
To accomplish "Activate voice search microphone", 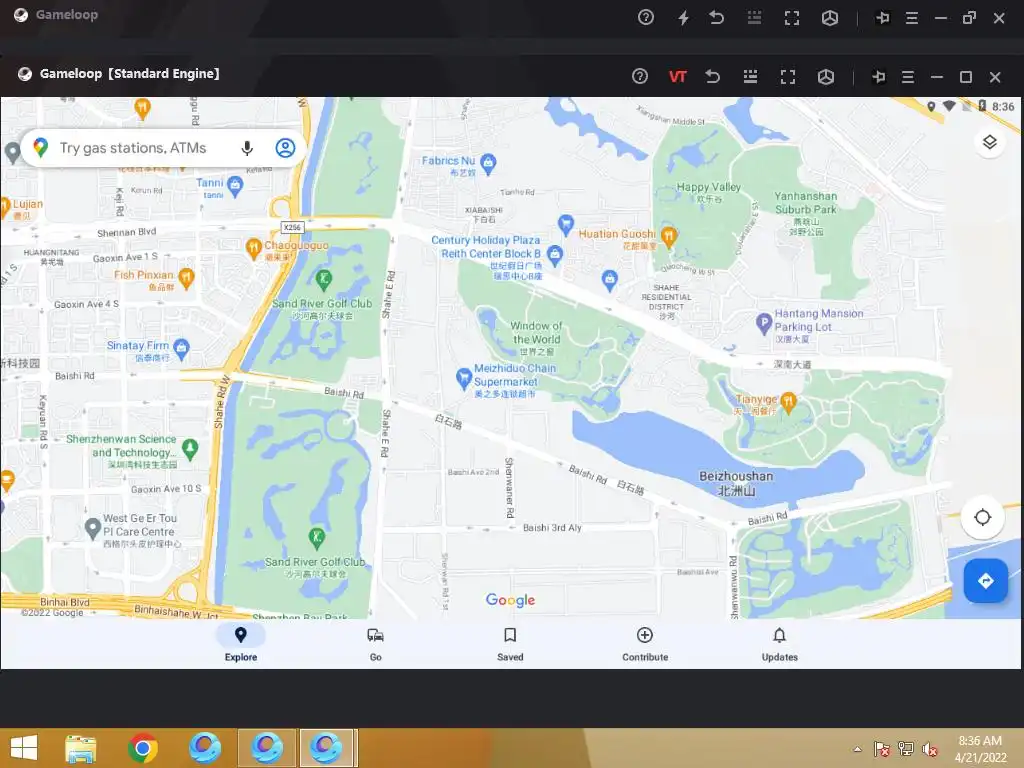I will click(247, 148).
